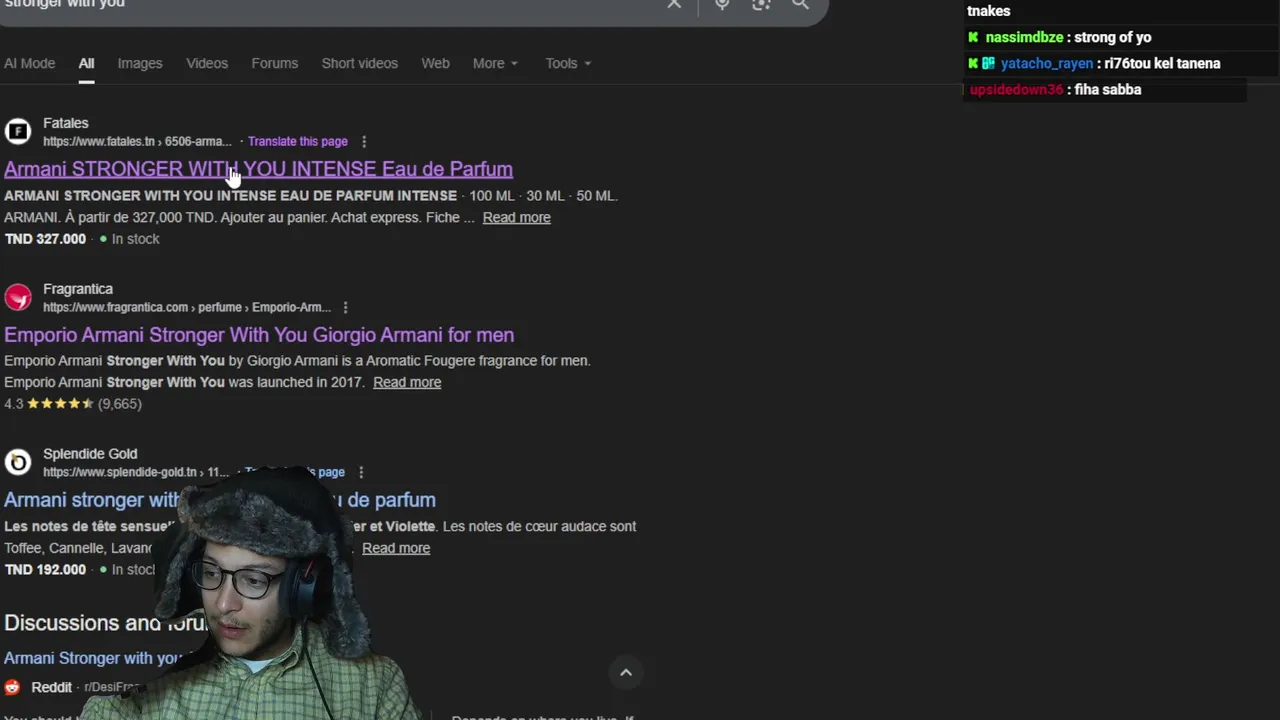Click the Fragrantica URL breadcrumb
The image size is (1280, 720).
[x=187, y=308]
